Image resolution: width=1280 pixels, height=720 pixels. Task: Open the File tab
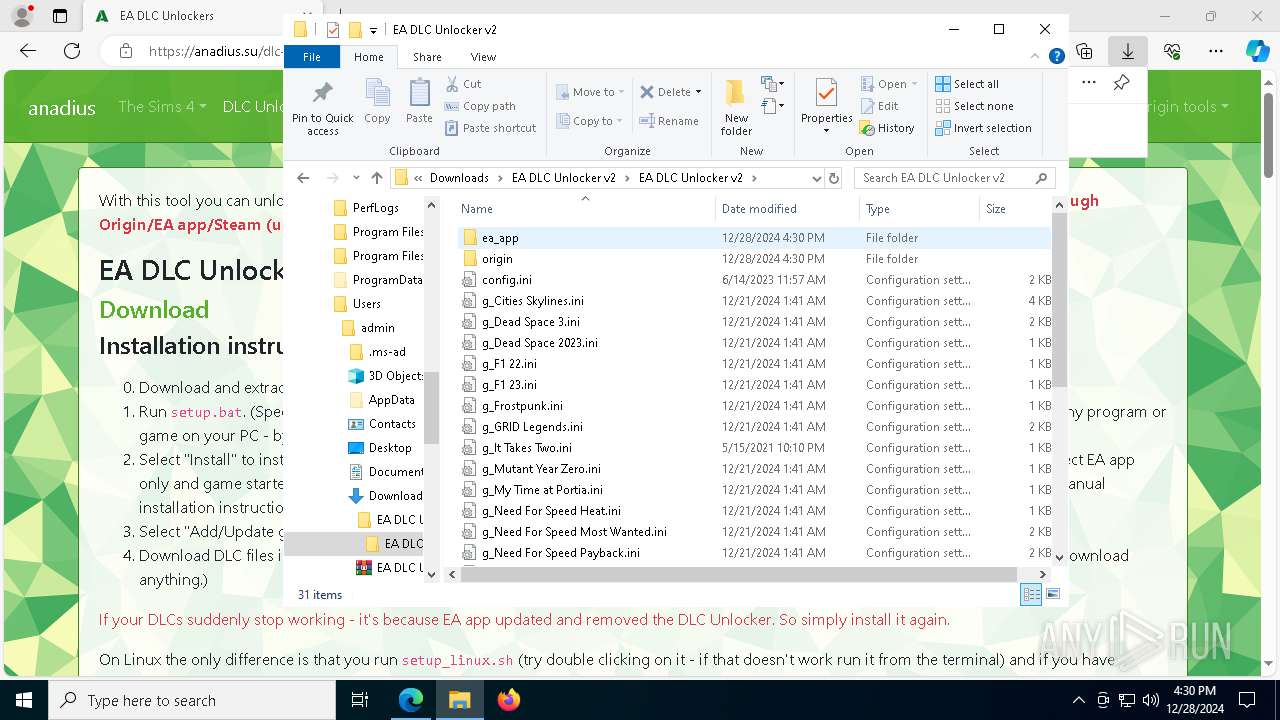pyautogui.click(x=312, y=57)
